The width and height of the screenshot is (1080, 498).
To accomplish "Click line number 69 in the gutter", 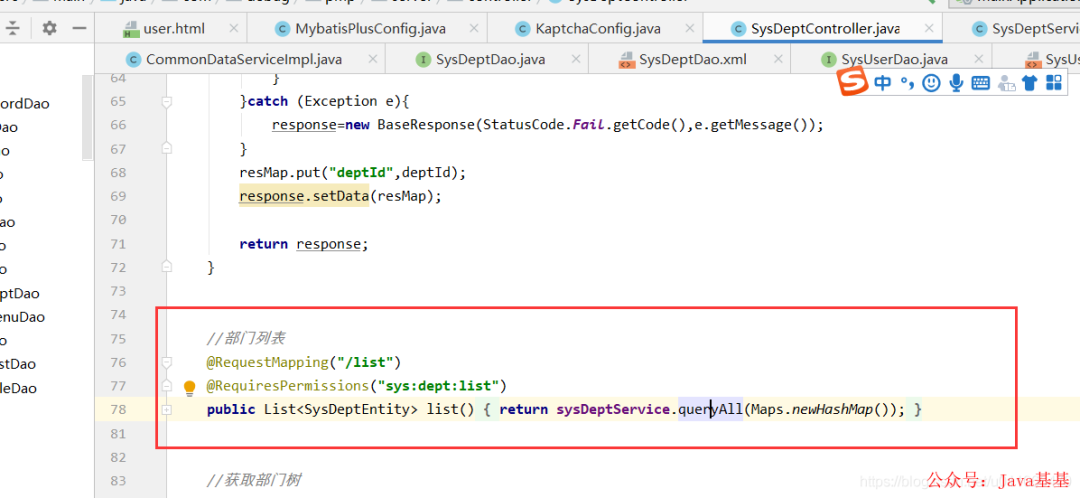I will click(x=118, y=196).
